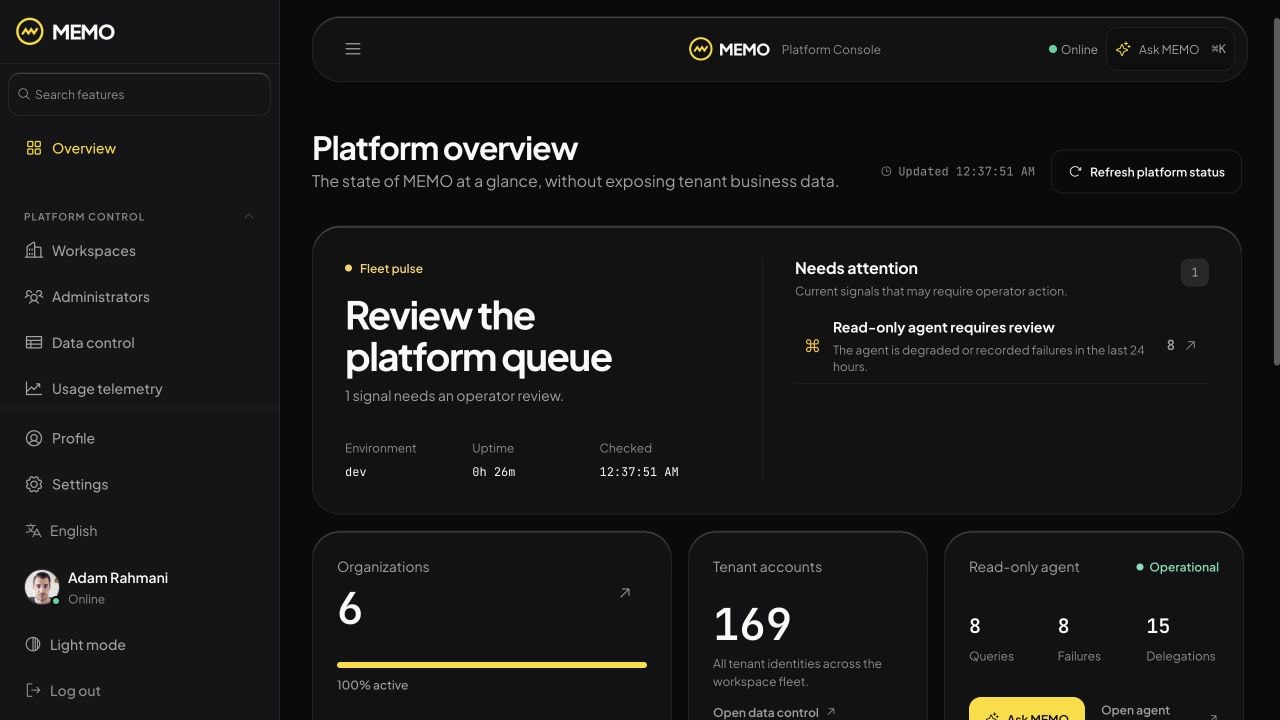1280x720 pixels.
Task: Click the Organizations 100% active progress bar
Action: 492,665
